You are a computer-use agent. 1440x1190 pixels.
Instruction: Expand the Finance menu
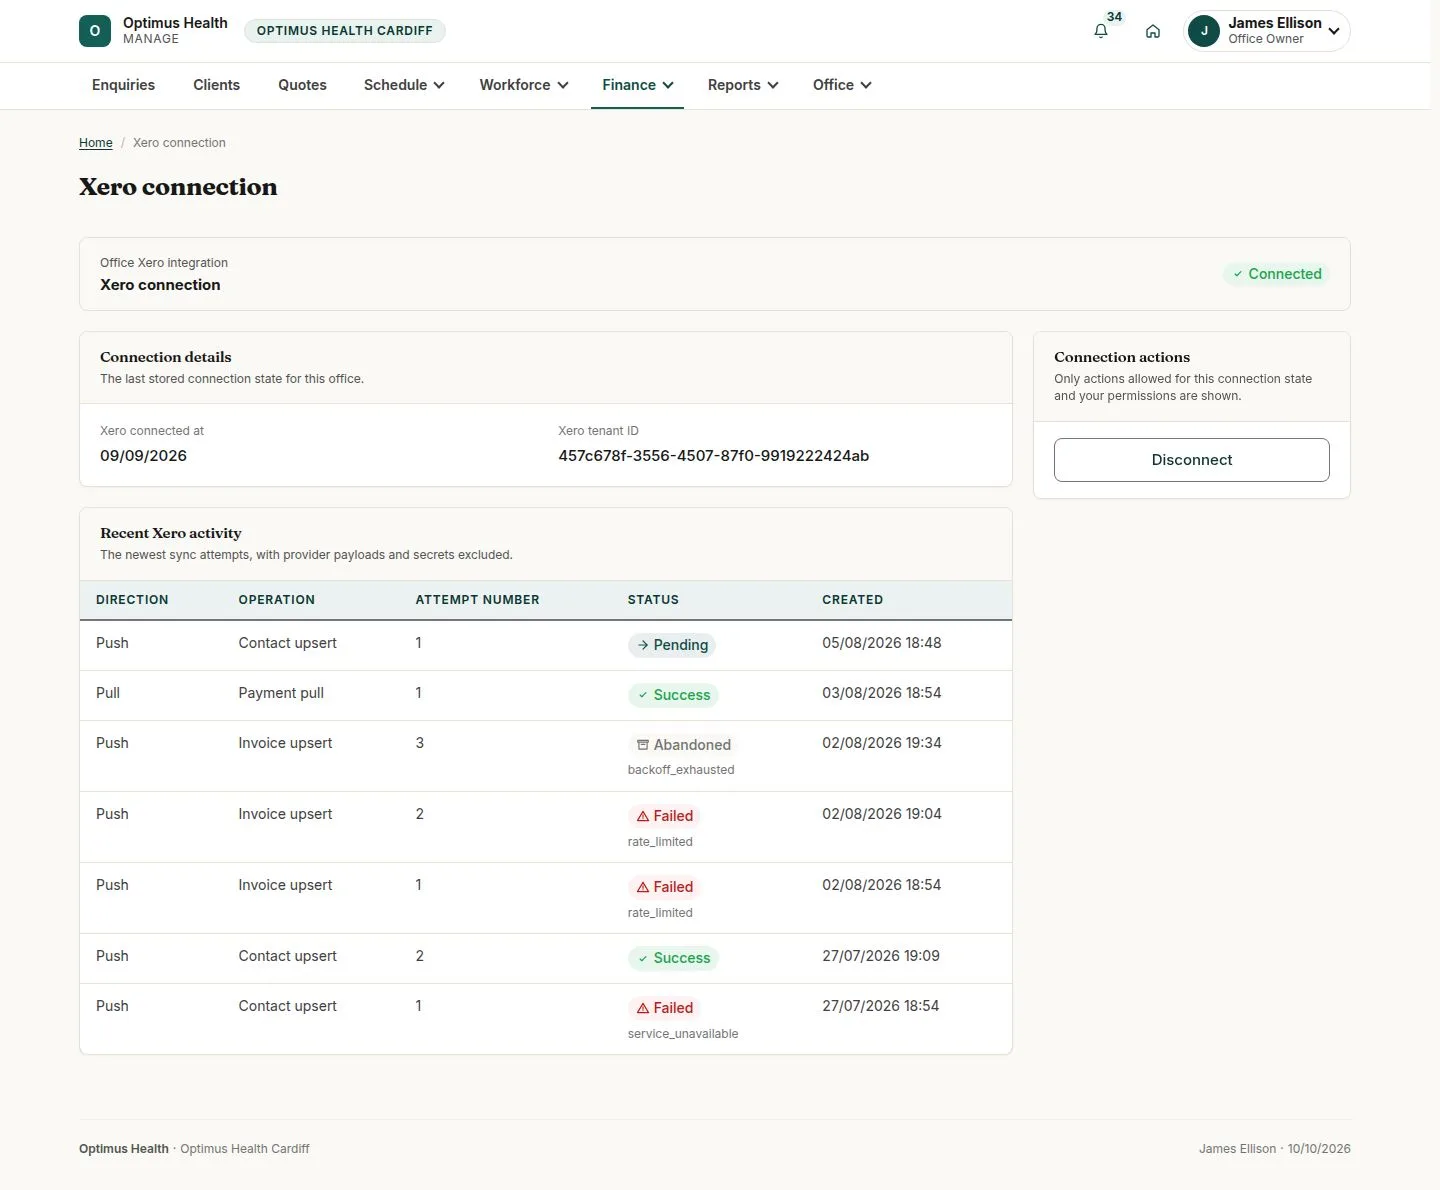(x=638, y=85)
